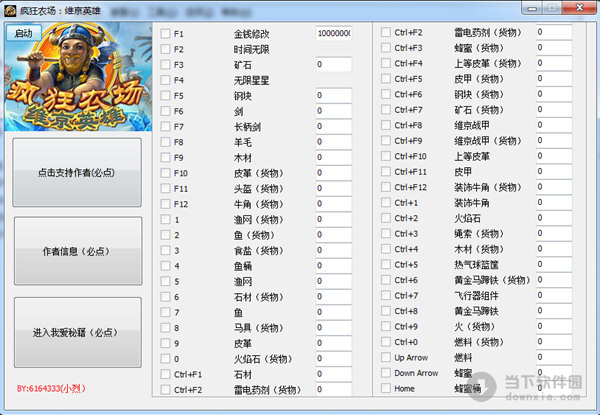Enable Ctrl+2 火焰石 checkbox

[x=386, y=218]
